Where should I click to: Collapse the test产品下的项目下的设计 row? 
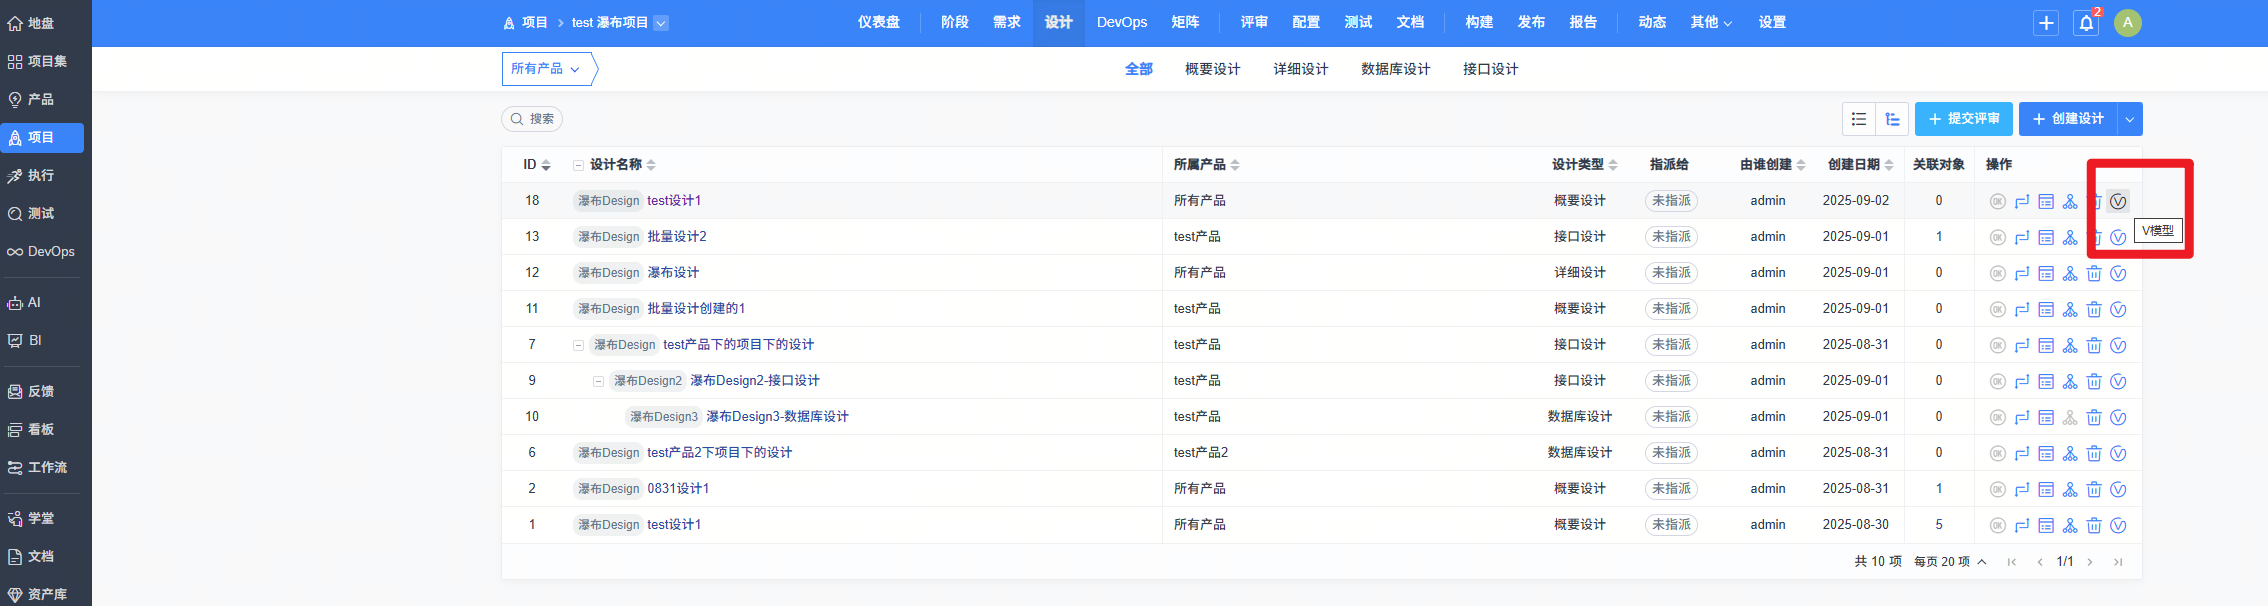coord(578,345)
